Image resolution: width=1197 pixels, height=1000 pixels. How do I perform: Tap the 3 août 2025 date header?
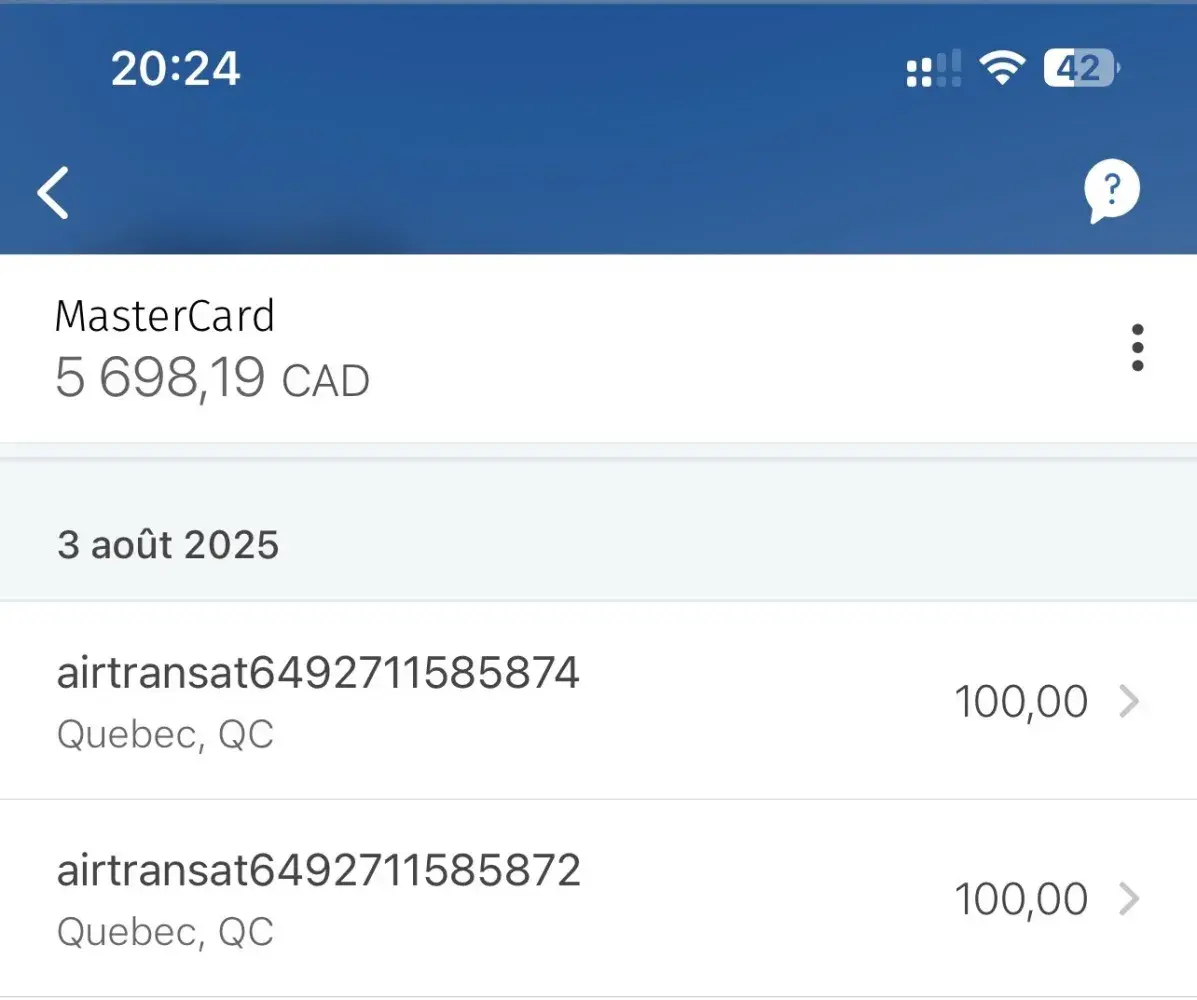(x=168, y=545)
